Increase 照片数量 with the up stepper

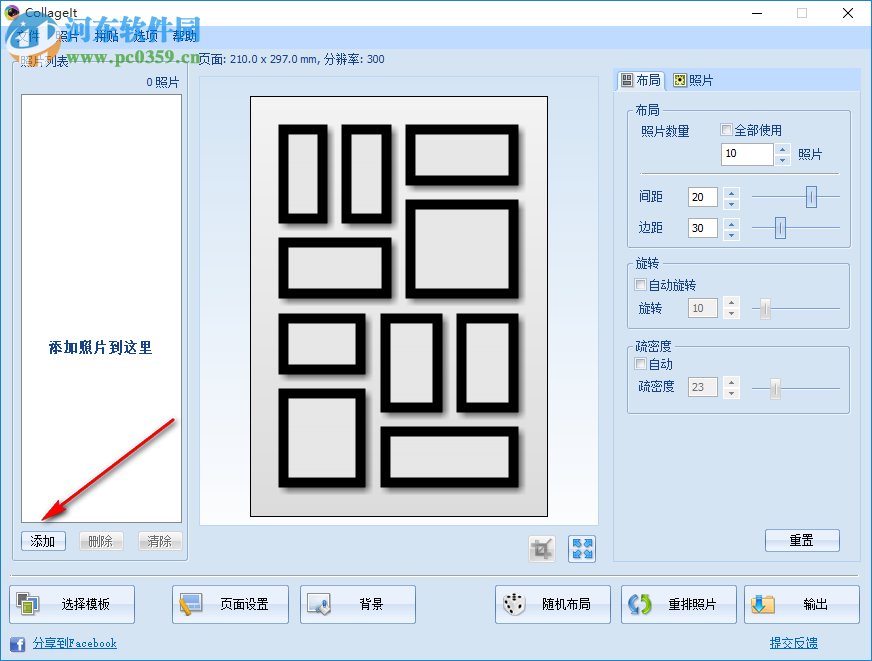point(782,149)
